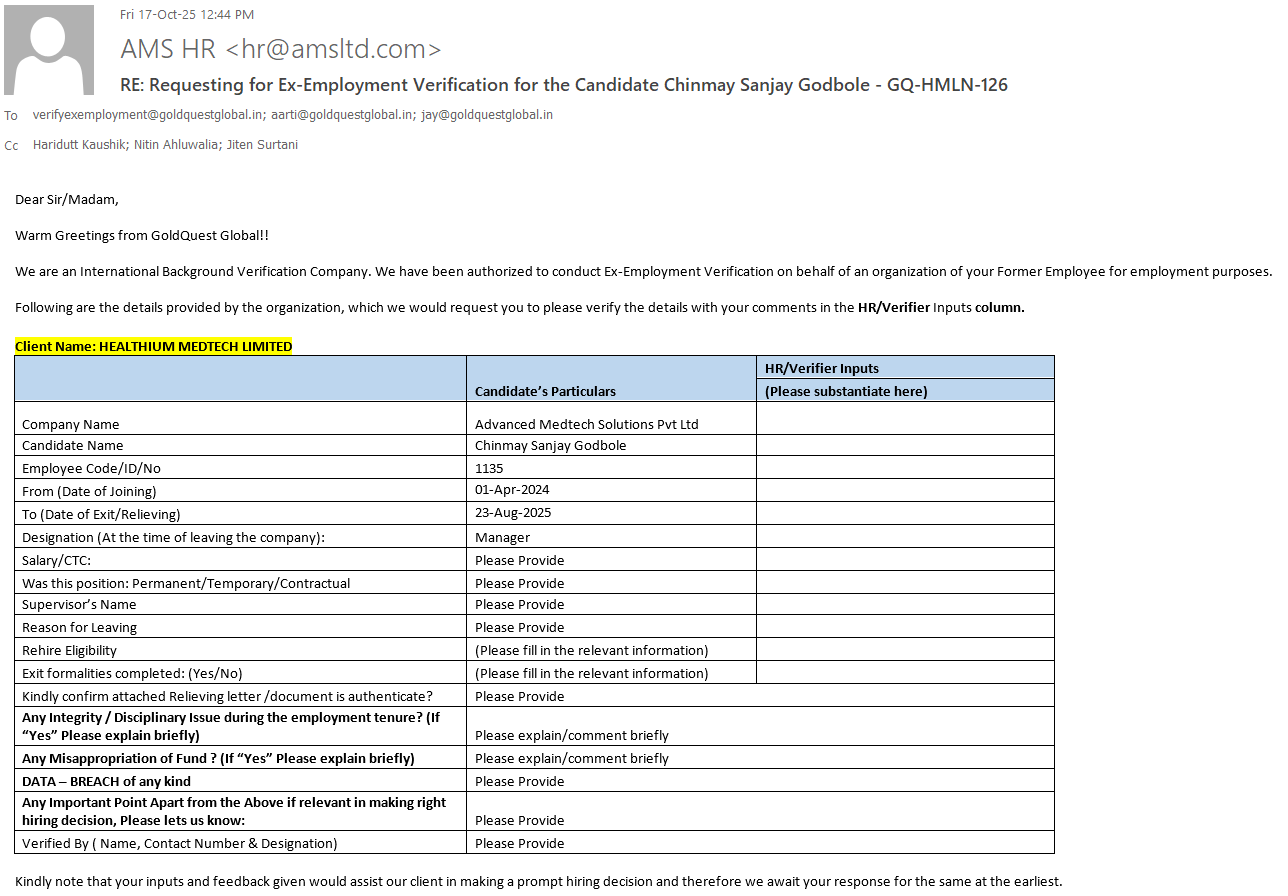Click the International Background Verification Company paragraph
The height and width of the screenshot is (896, 1288).
pos(644,271)
